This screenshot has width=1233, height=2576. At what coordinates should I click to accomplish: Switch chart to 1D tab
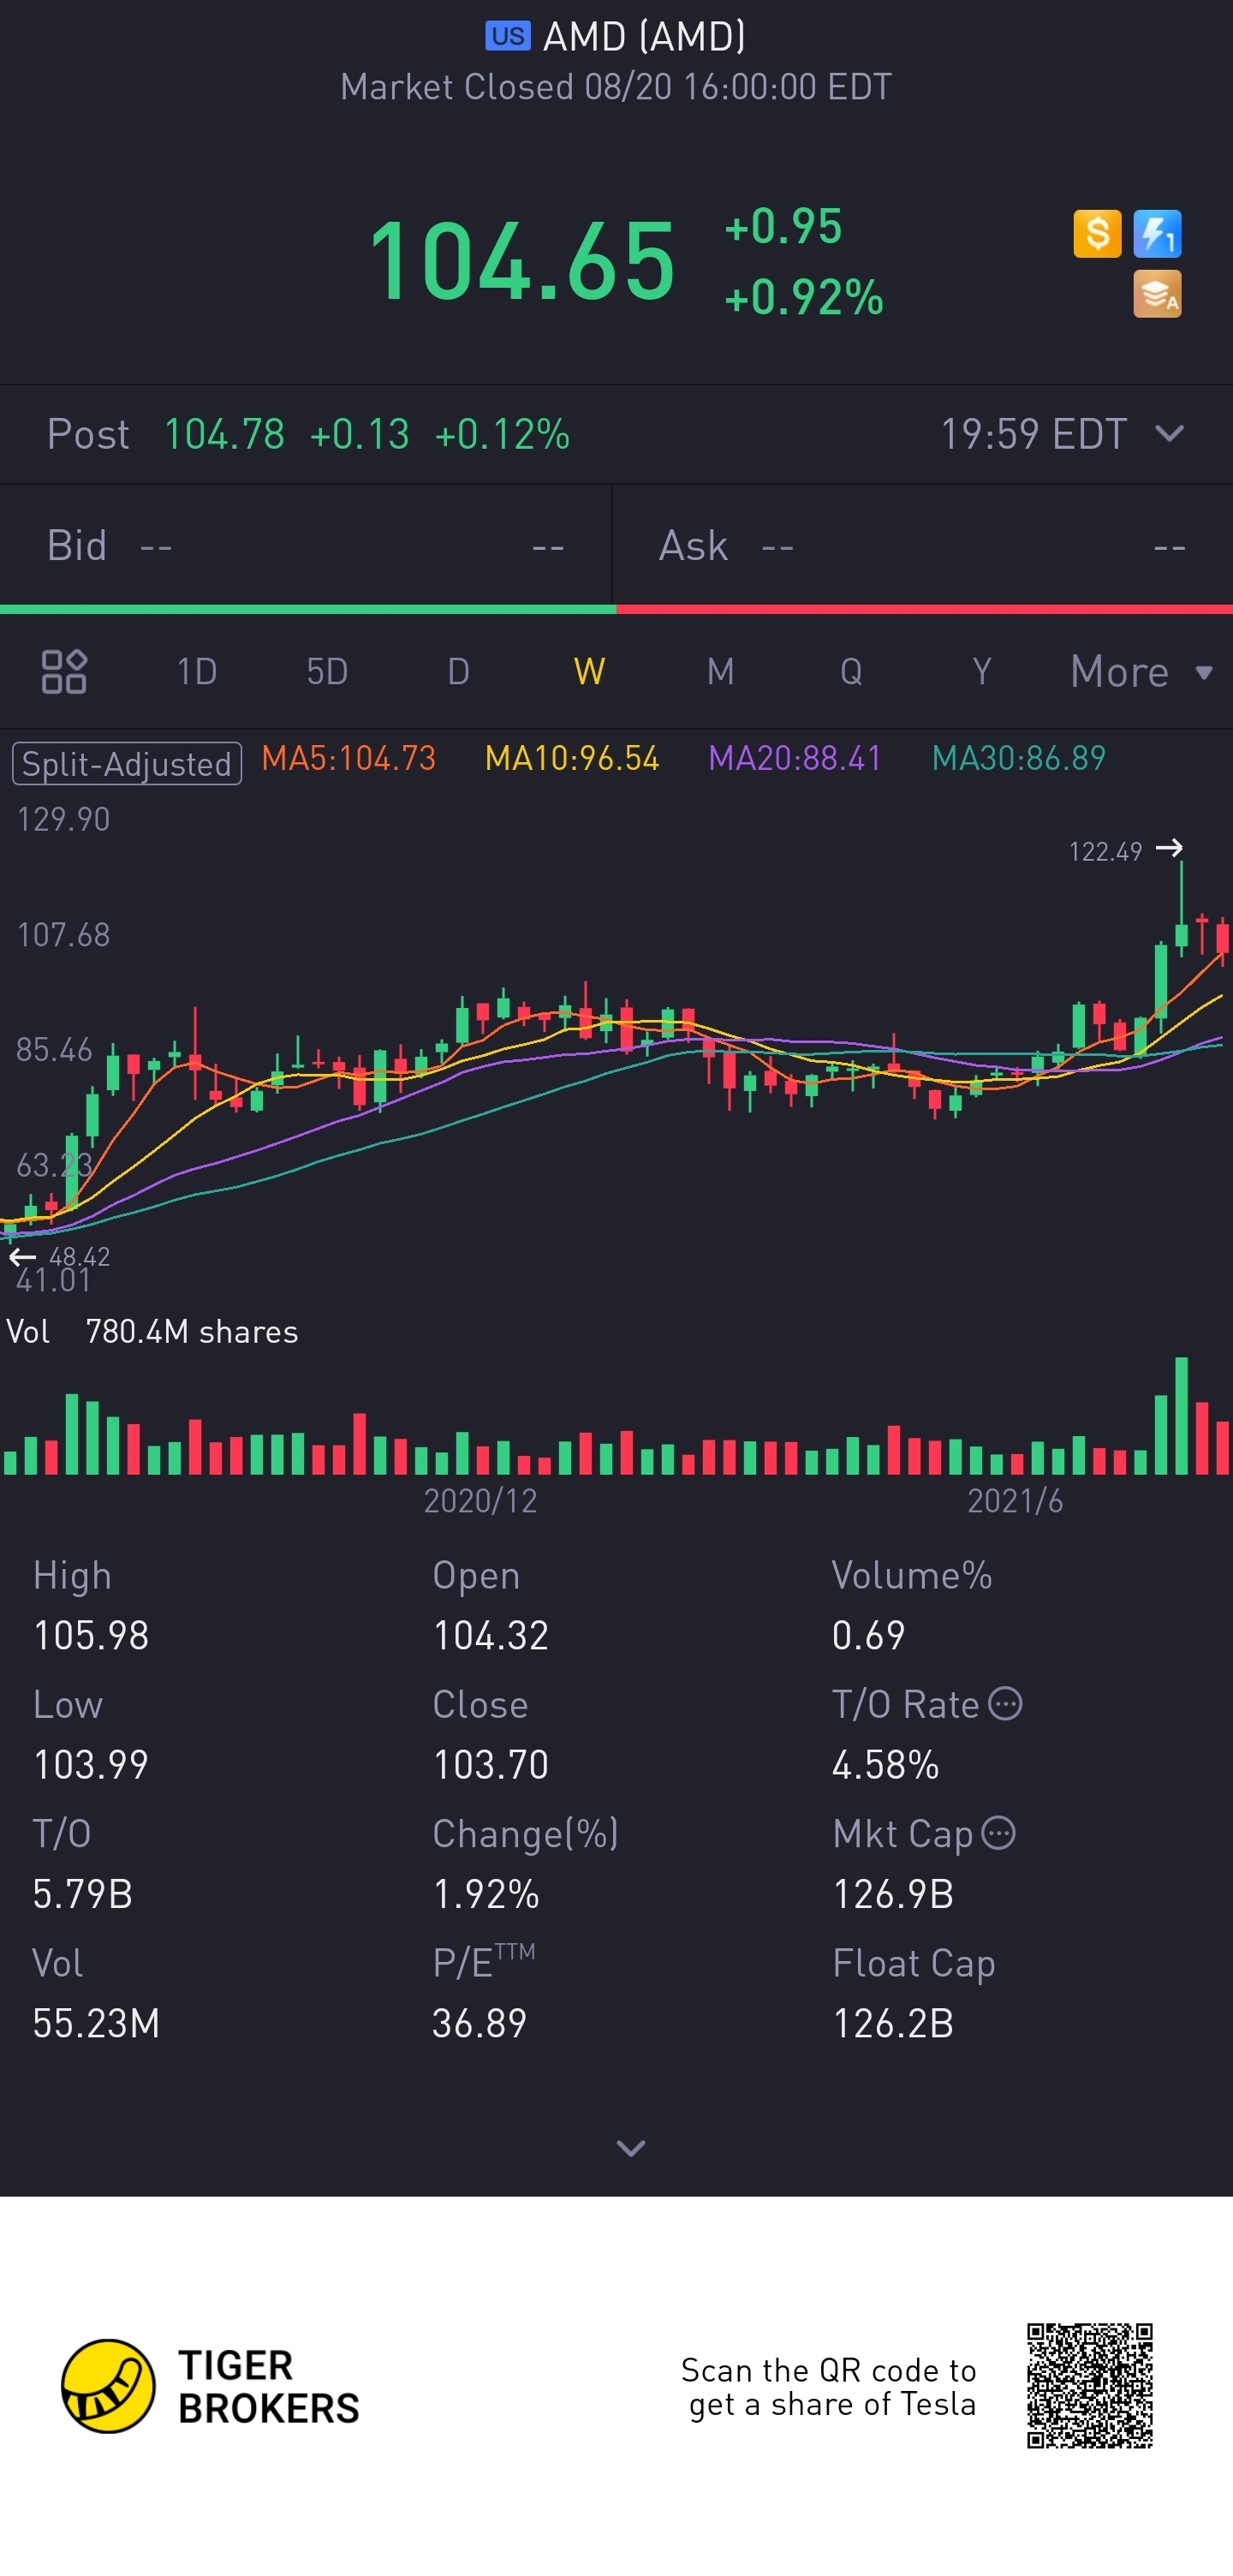coord(197,671)
